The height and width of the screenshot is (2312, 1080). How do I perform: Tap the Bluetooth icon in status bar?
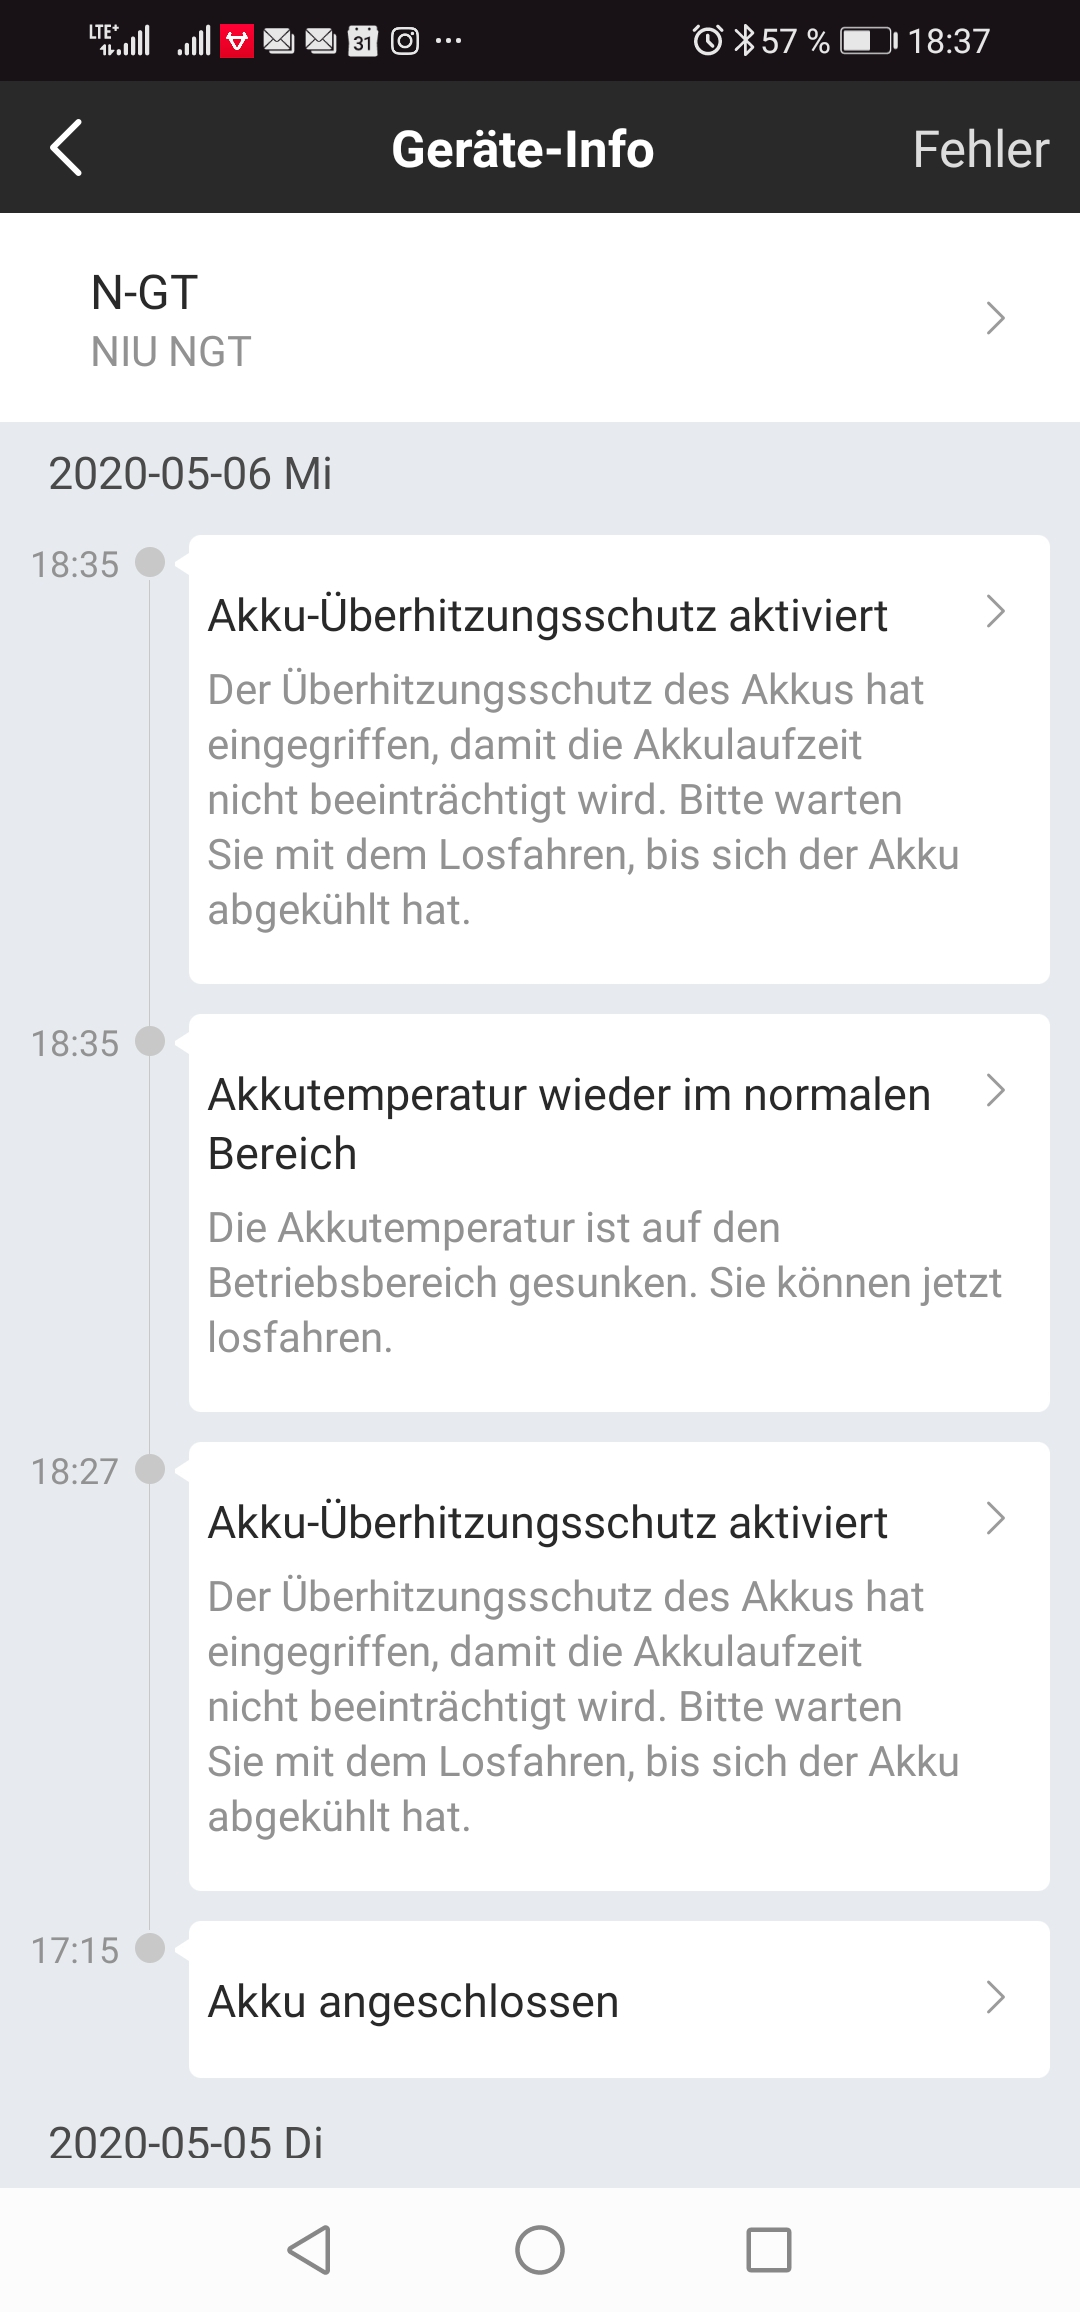[744, 41]
